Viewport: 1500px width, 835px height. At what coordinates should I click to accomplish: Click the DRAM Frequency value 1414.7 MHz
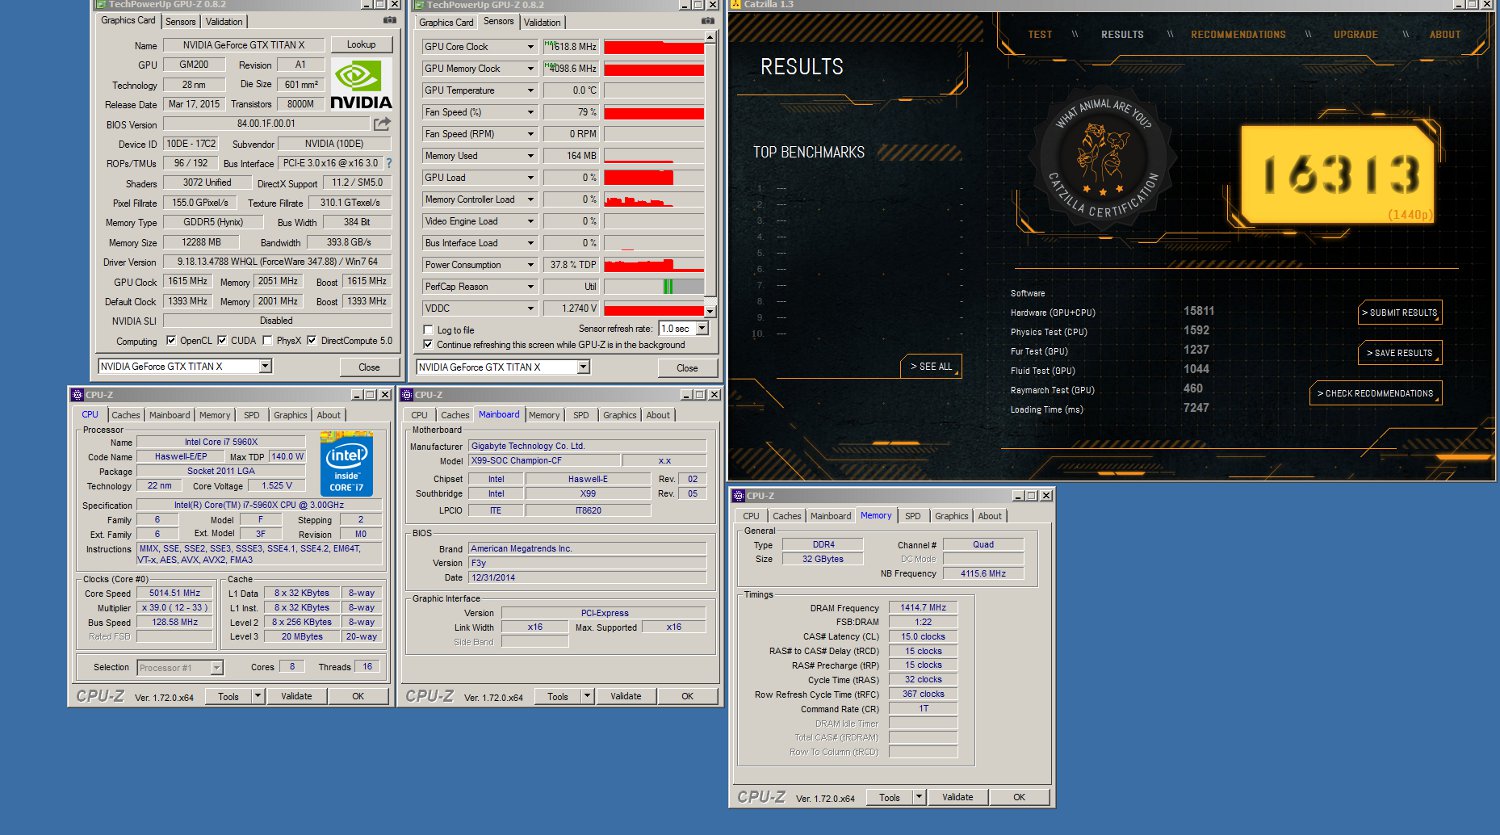click(923, 608)
